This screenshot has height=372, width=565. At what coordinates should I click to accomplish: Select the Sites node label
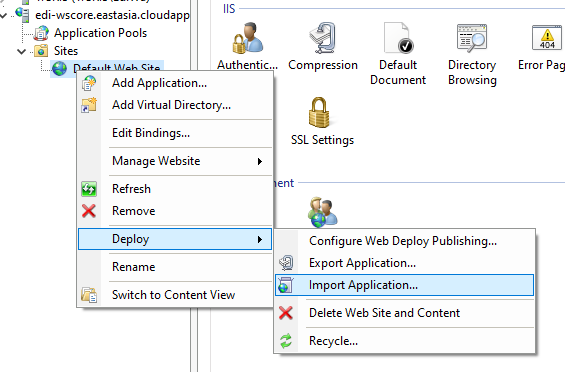coord(66,51)
